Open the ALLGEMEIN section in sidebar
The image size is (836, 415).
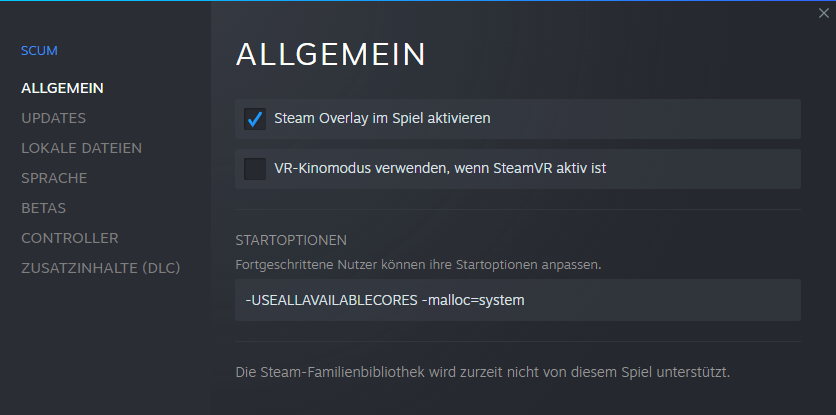click(x=63, y=88)
